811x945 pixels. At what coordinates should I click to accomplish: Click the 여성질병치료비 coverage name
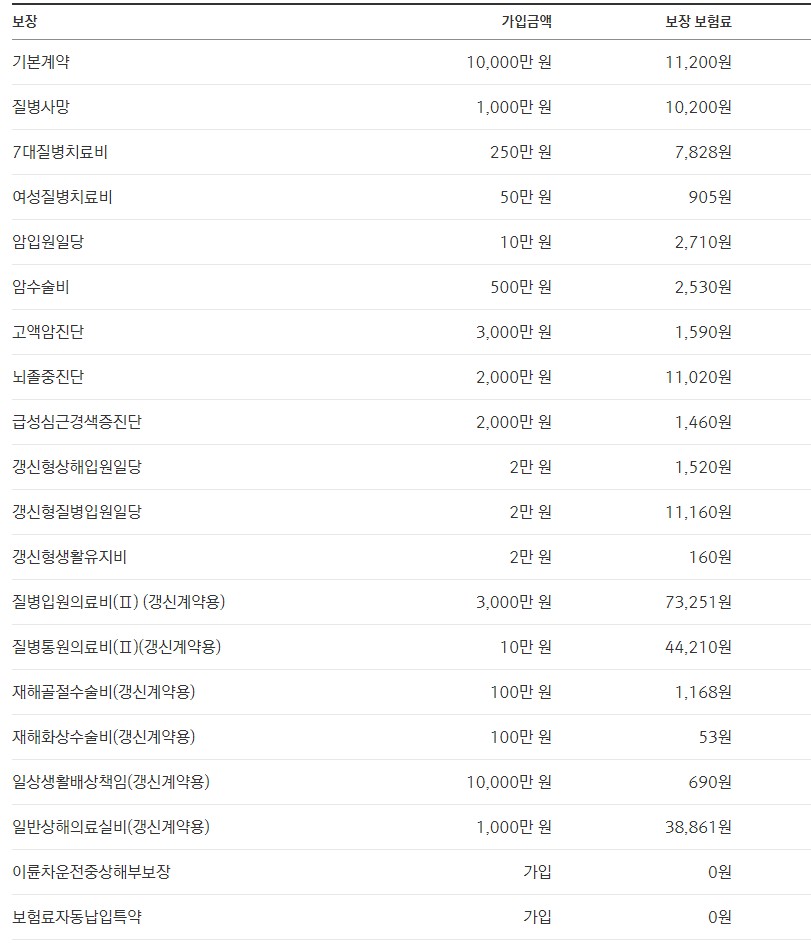click(62, 197)
